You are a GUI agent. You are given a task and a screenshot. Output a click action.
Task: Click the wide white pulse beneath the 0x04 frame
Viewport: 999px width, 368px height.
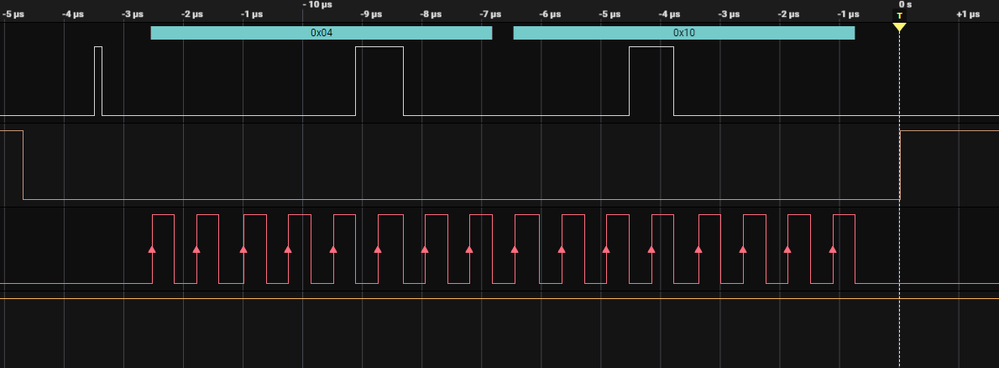click(x=379, y=81)
